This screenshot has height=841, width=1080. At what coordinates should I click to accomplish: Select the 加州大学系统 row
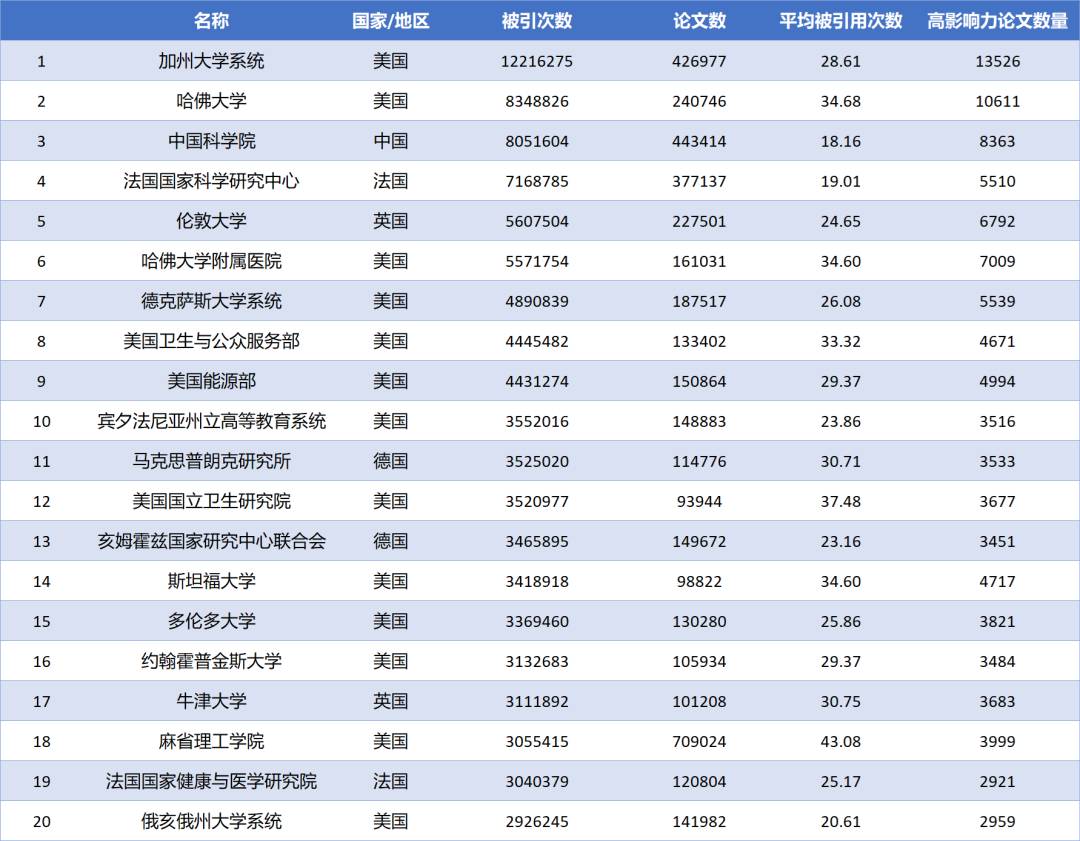[213, 60]
